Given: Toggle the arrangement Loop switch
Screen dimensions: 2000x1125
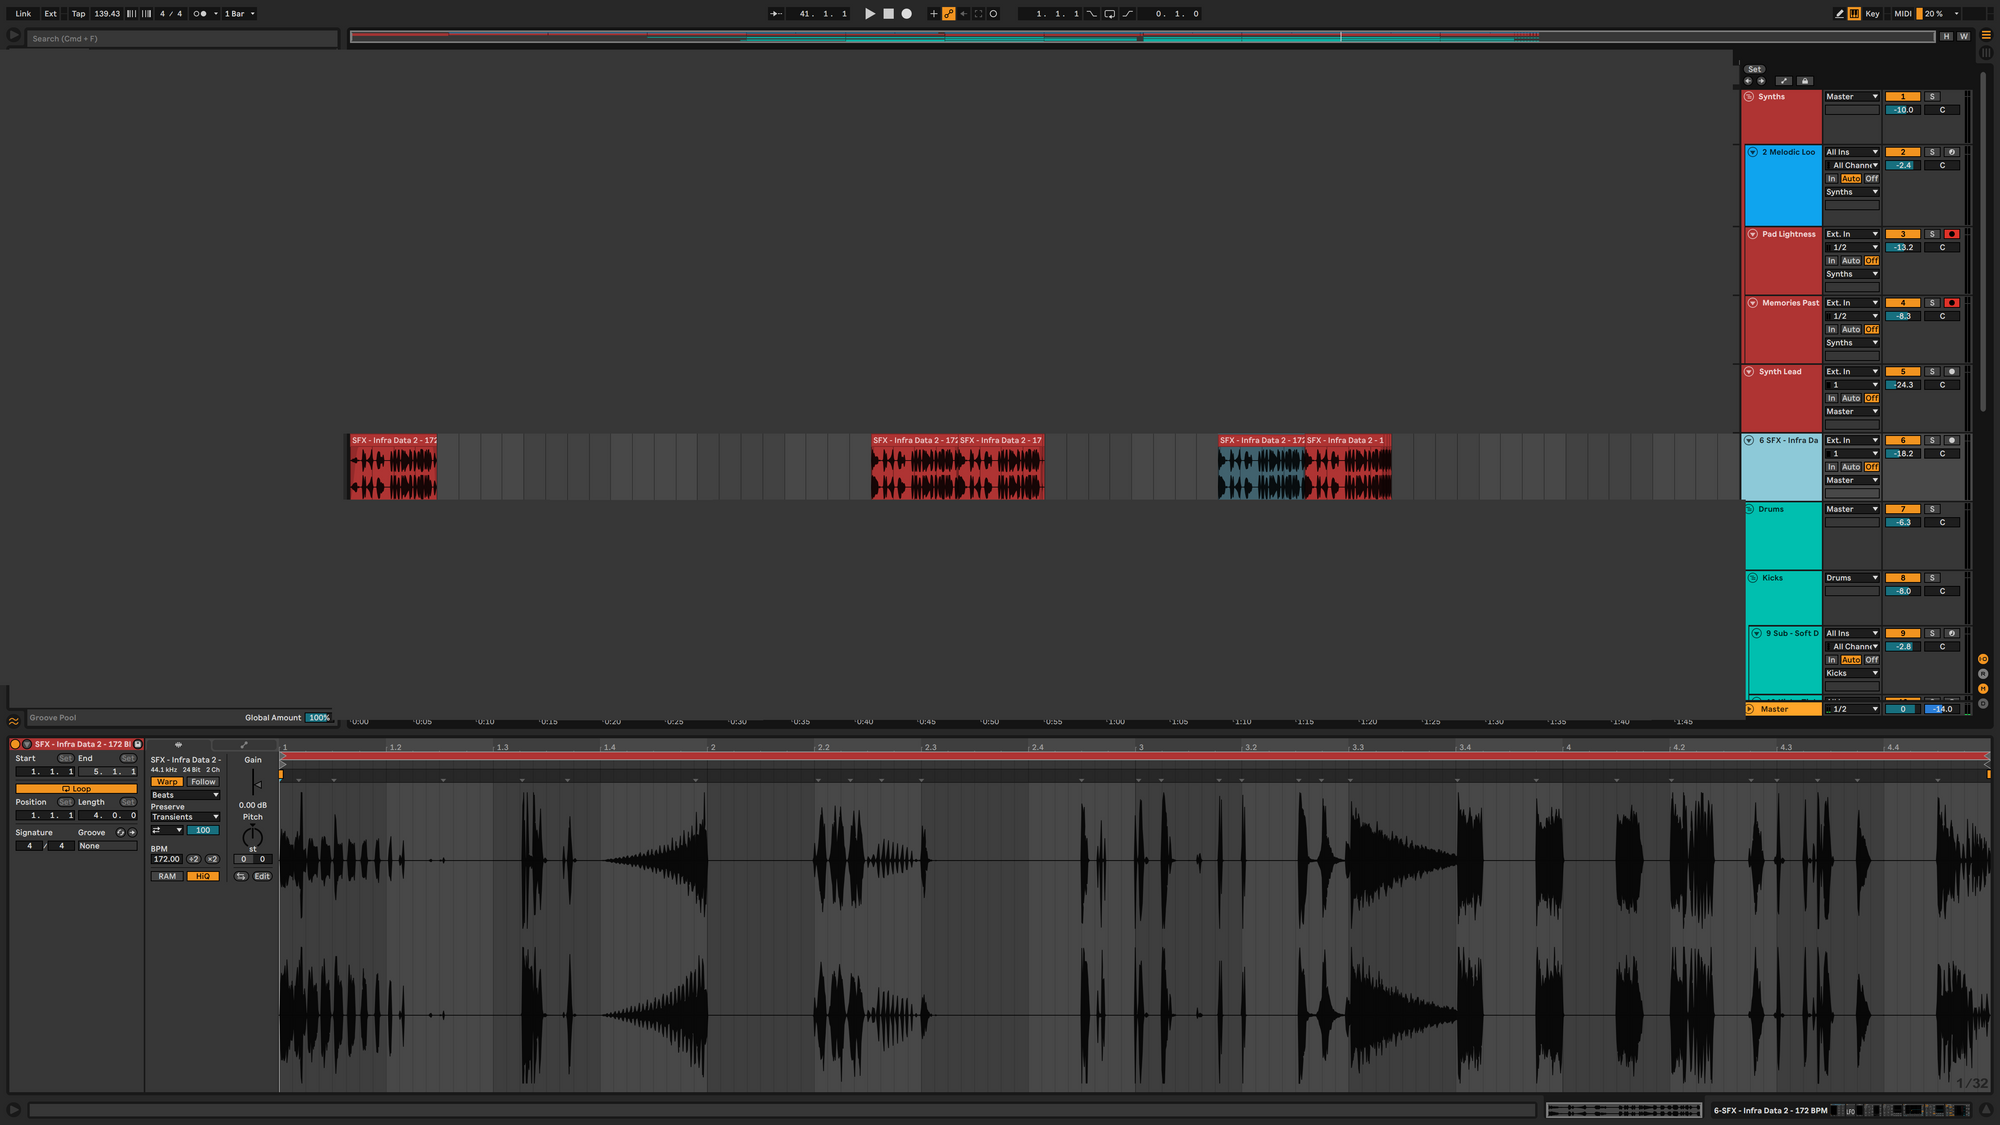Looking at the screenshot, I should coord(1110,14).
